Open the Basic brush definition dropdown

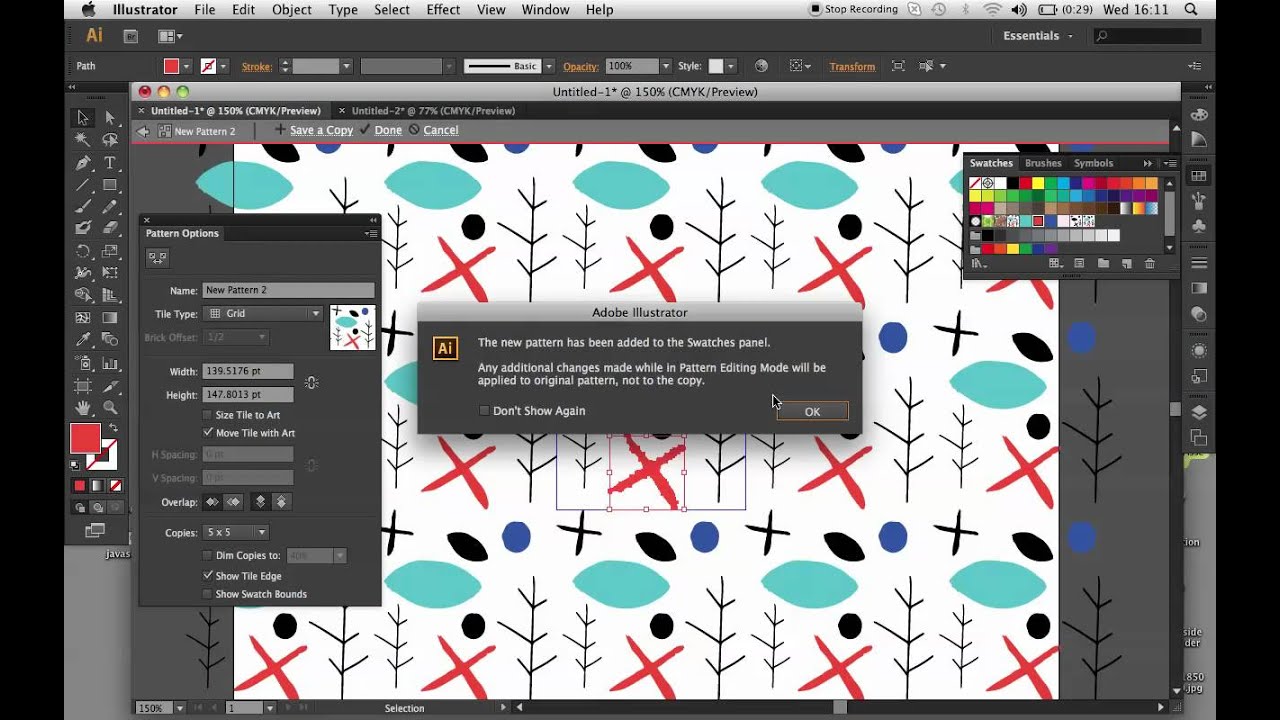[548, 66]
